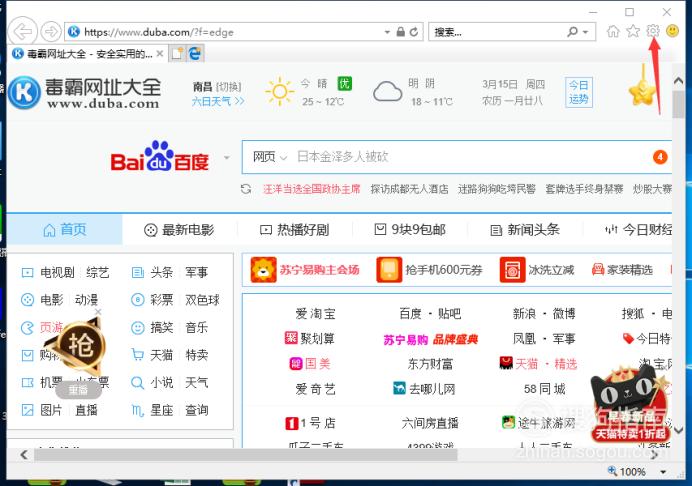Click the cloudy weather icon for tomorrow
Image resolution: width=692 pixels, height=486 pixels.
pos(387,92)
